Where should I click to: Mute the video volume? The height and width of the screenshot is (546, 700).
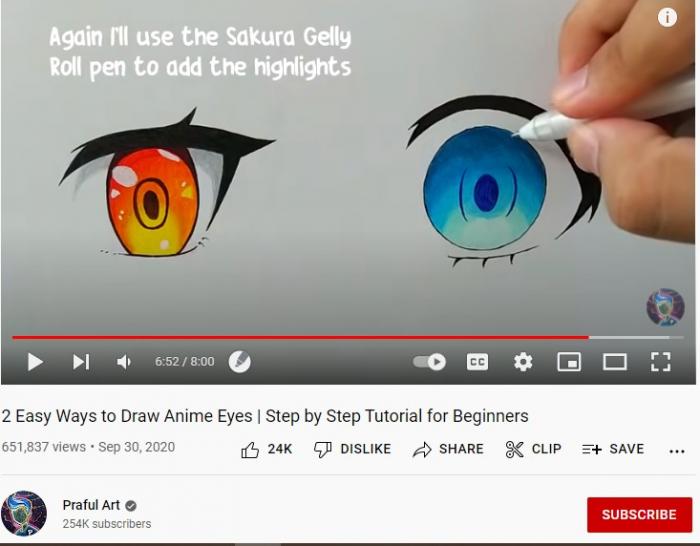coord(124,362)
